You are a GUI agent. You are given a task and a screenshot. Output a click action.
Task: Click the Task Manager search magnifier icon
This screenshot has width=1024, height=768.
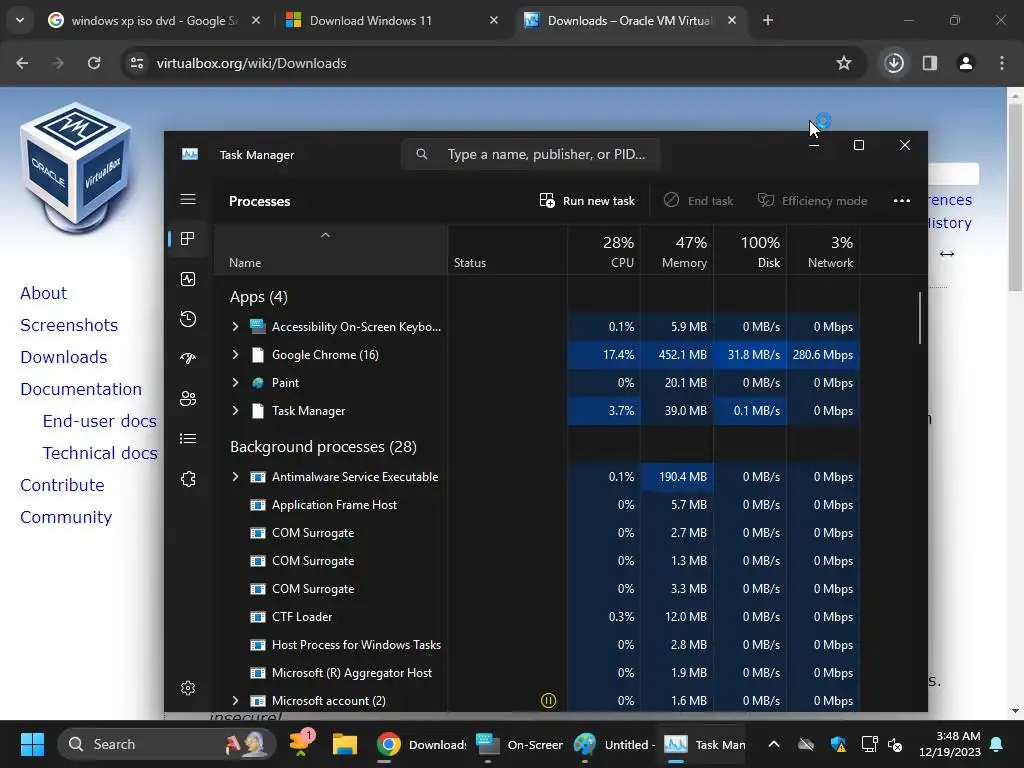pos(422,154)
